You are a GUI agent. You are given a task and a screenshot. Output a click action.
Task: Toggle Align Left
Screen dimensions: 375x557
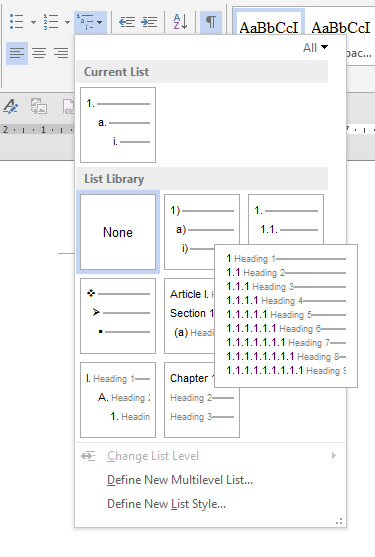point(17,53)
